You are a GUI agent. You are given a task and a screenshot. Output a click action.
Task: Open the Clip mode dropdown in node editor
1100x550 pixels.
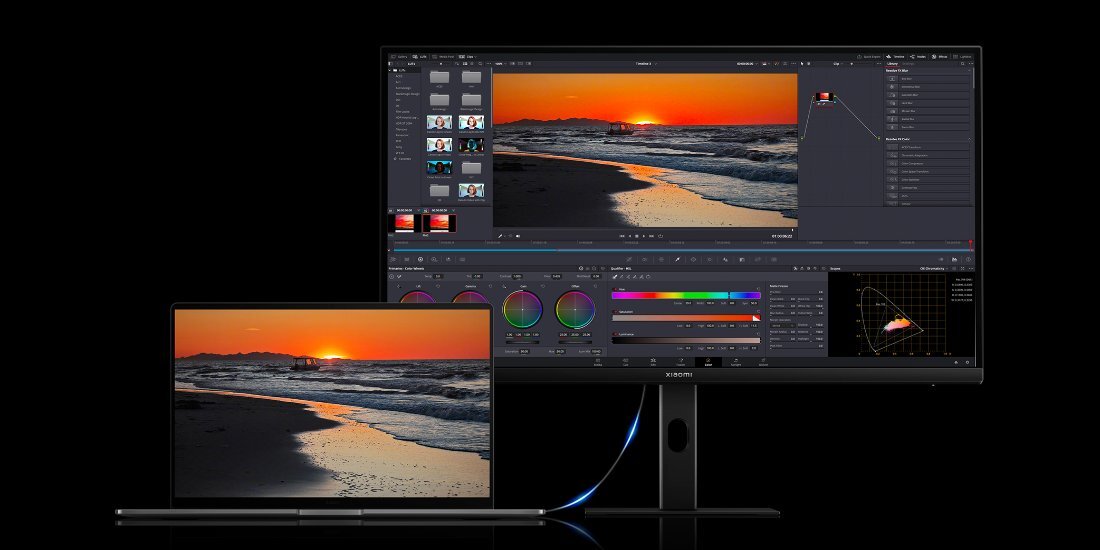[838, 64]
